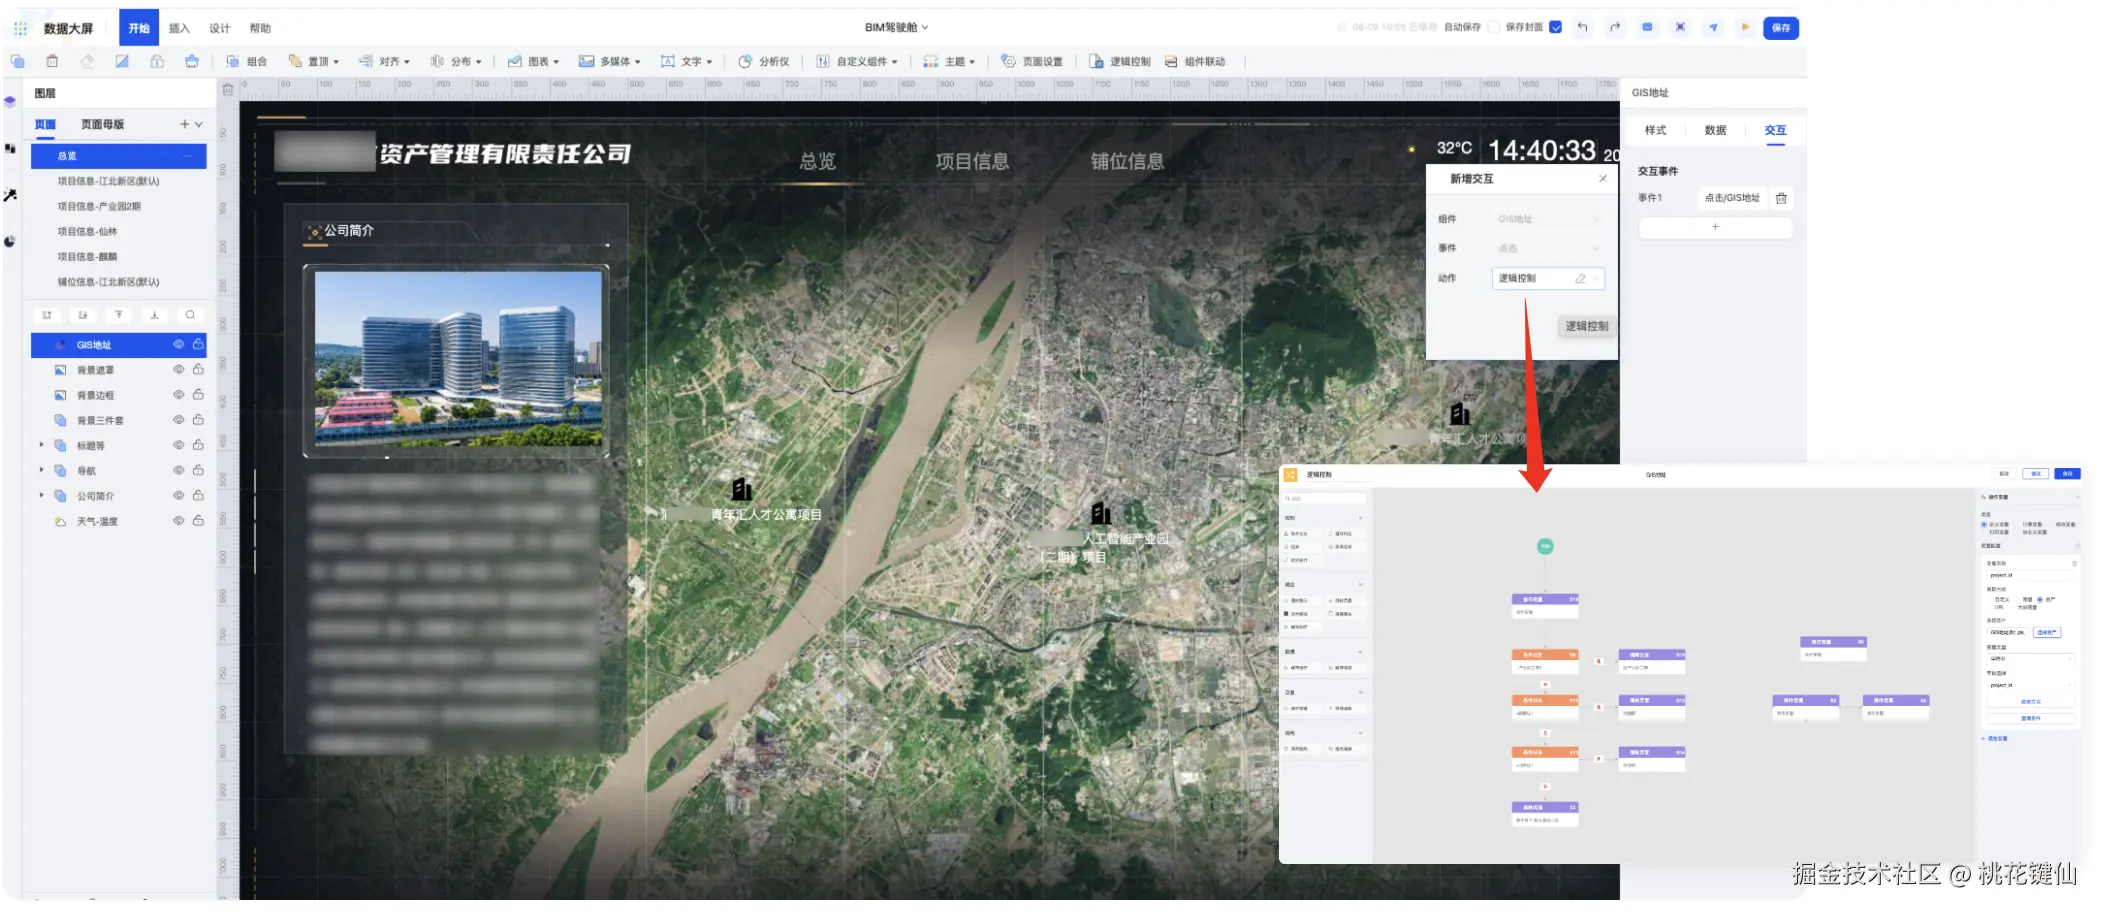Open the 自定义组件 dropdown

857,61
